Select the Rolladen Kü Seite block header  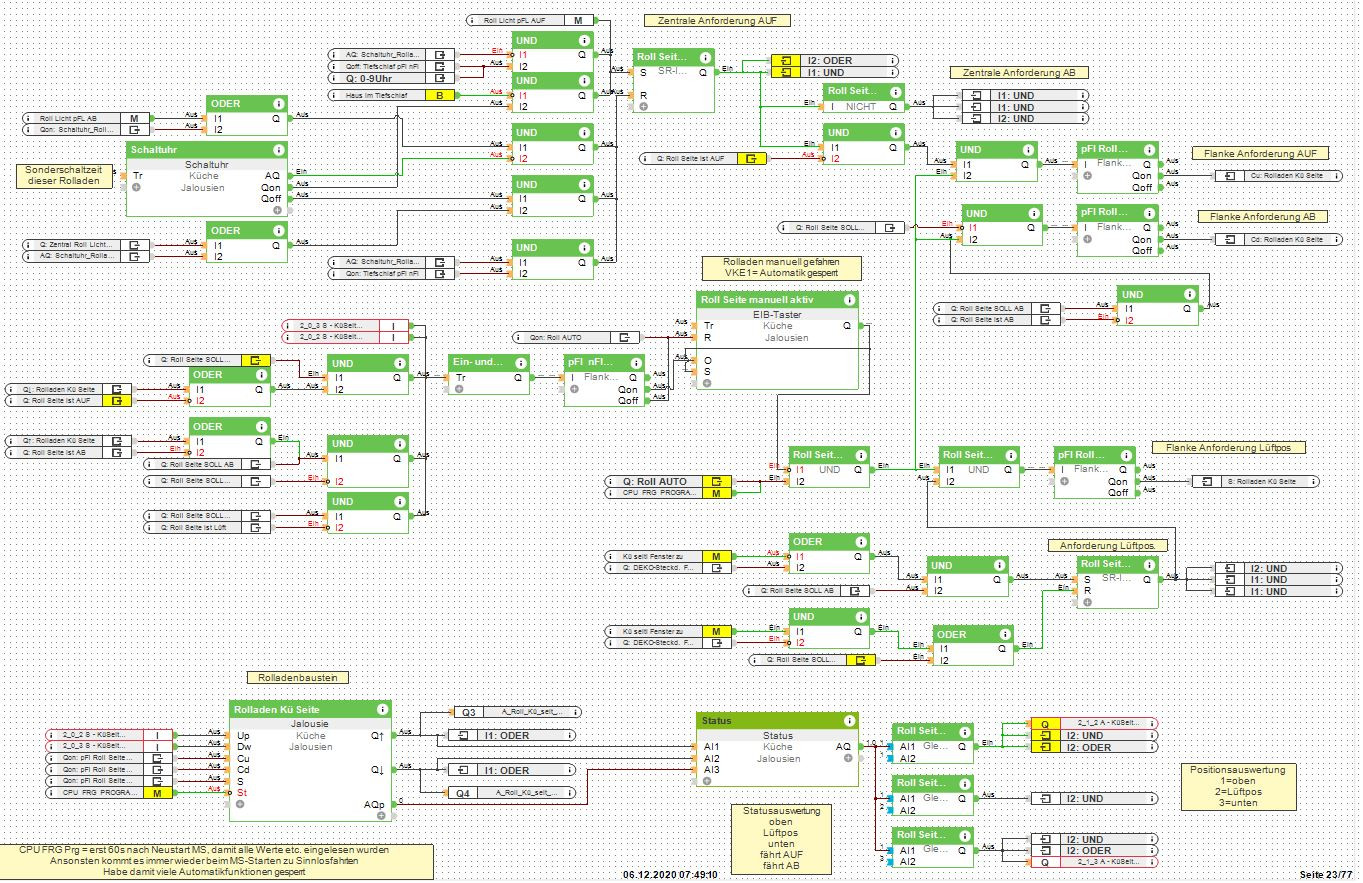(x=310, y=709)
